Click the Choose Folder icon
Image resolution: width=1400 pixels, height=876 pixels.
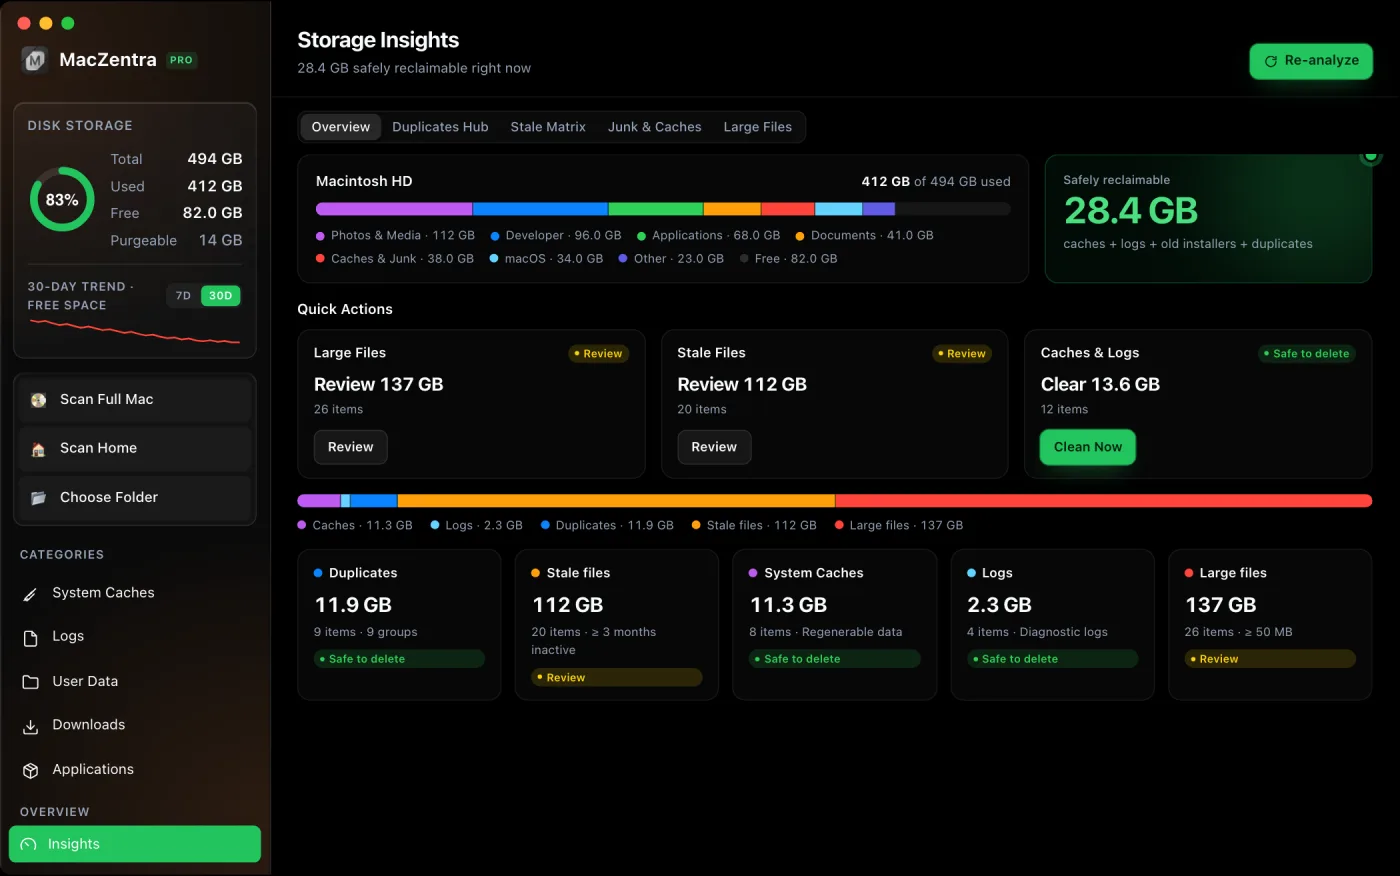39,498
